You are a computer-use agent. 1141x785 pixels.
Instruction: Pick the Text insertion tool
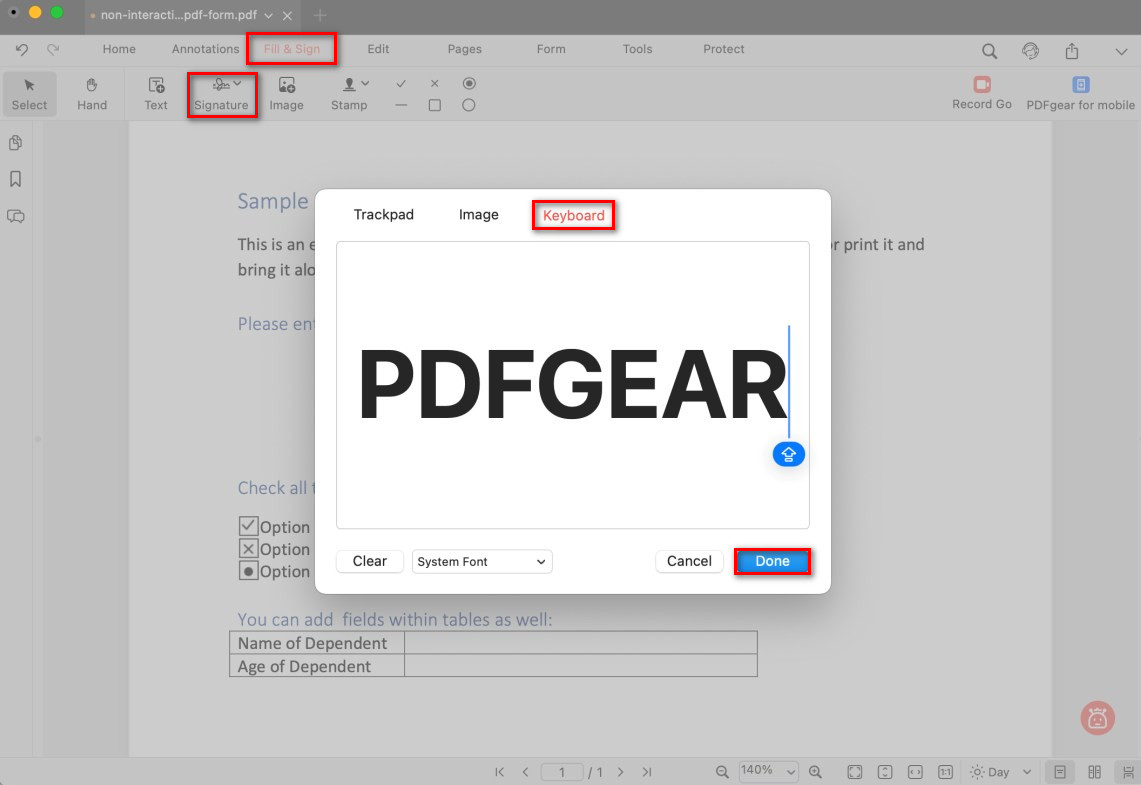point(156,94)
